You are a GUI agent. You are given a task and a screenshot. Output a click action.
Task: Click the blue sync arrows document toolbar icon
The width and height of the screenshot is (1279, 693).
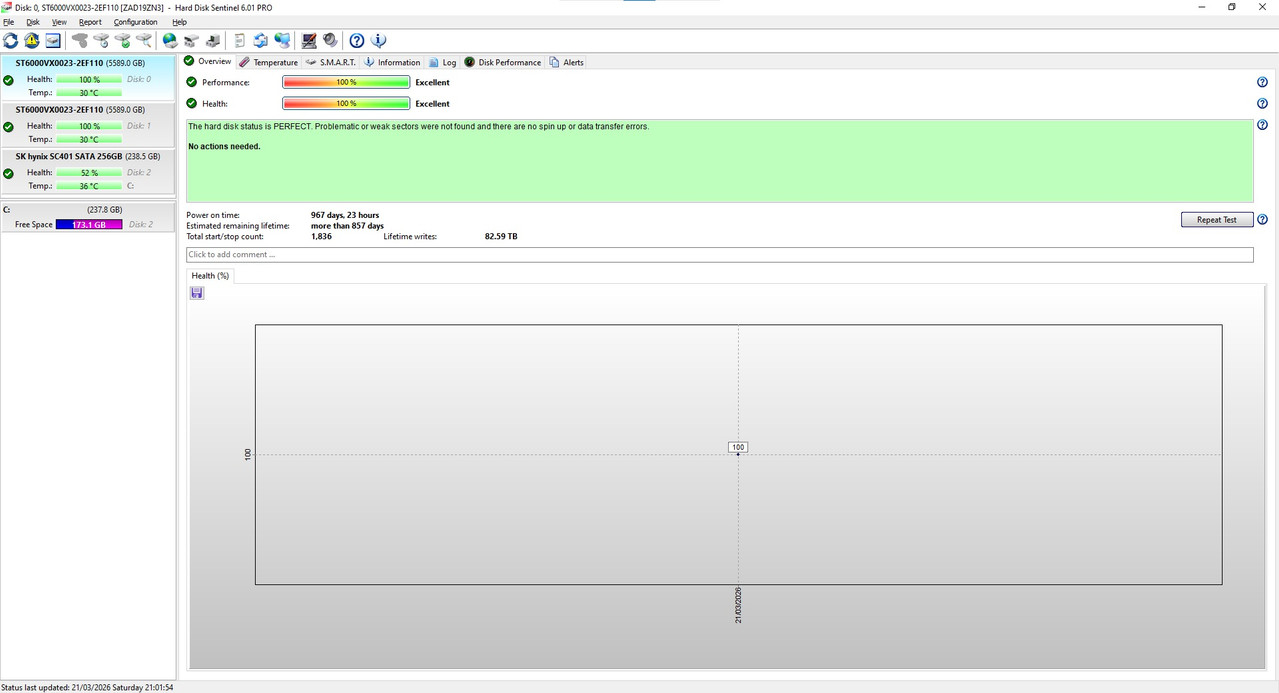coord(261,40)
